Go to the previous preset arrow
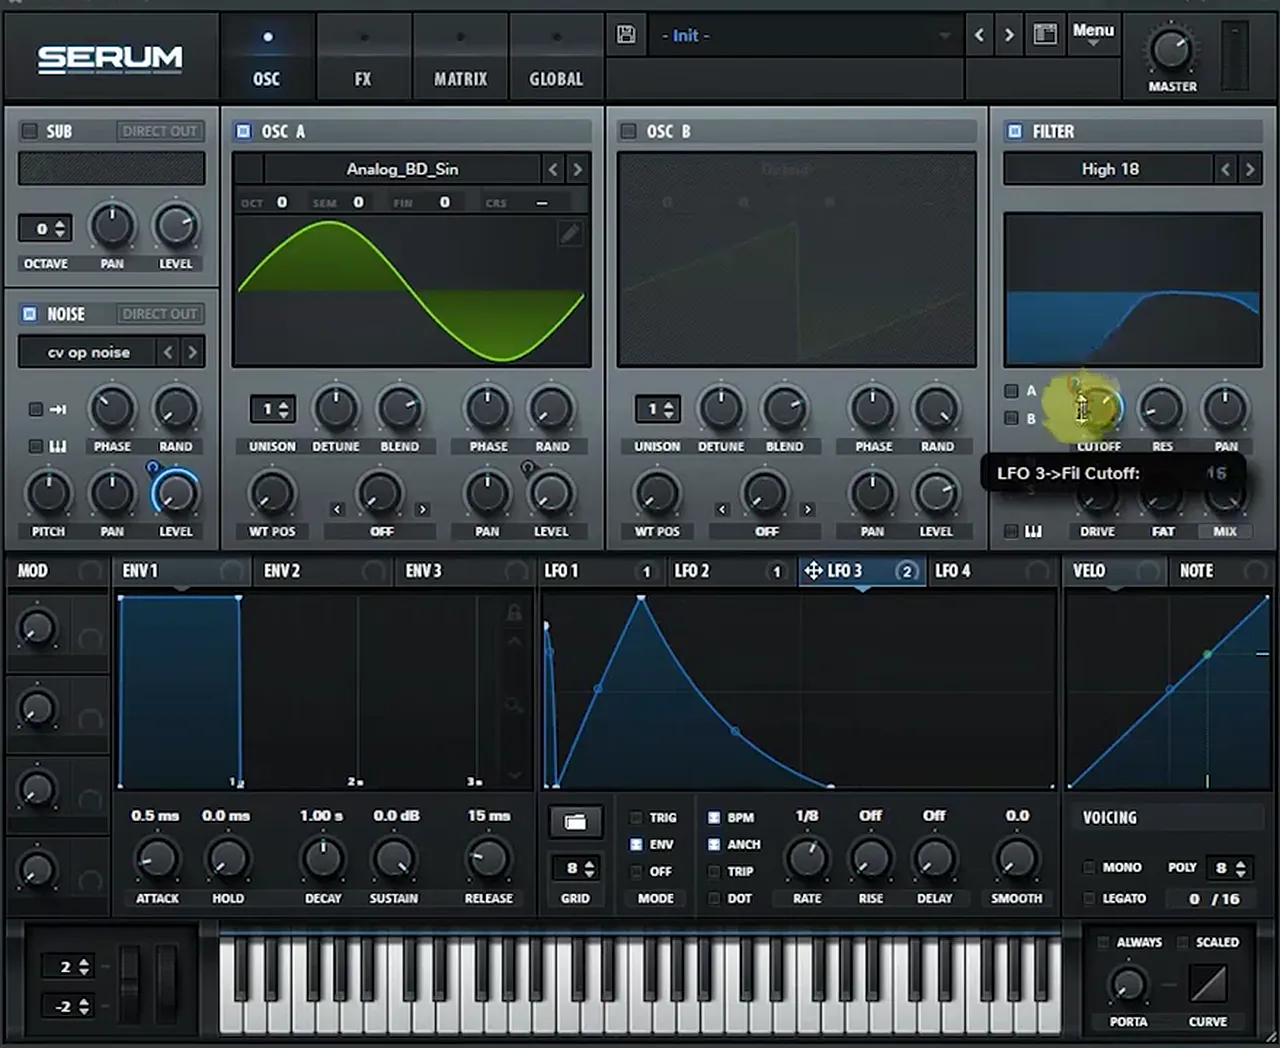Image resolution: width=1280 pixels, height=1048 pixels. click(x=979, y=35)
